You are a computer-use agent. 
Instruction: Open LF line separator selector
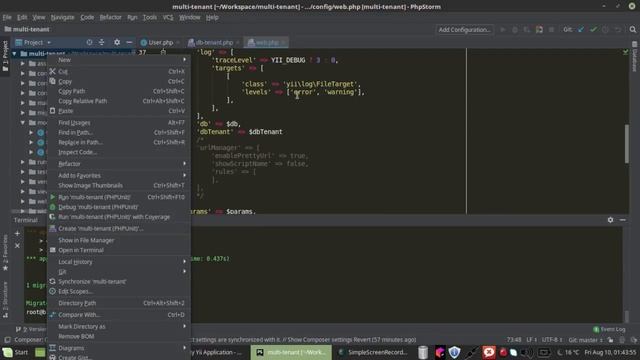[531, 340]
